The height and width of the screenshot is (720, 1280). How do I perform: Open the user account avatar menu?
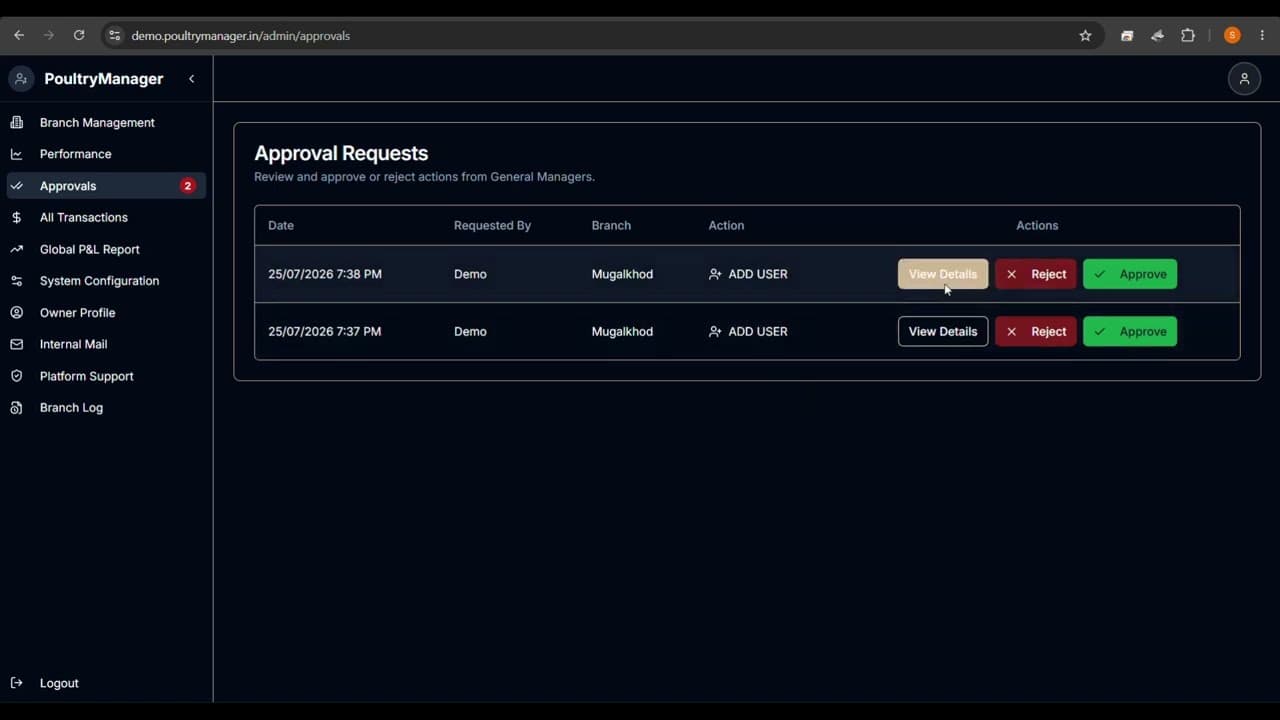[x=1244, y=79]
